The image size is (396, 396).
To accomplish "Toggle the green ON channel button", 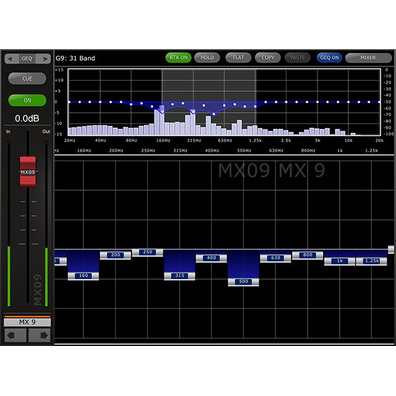I will coord(27,100).
